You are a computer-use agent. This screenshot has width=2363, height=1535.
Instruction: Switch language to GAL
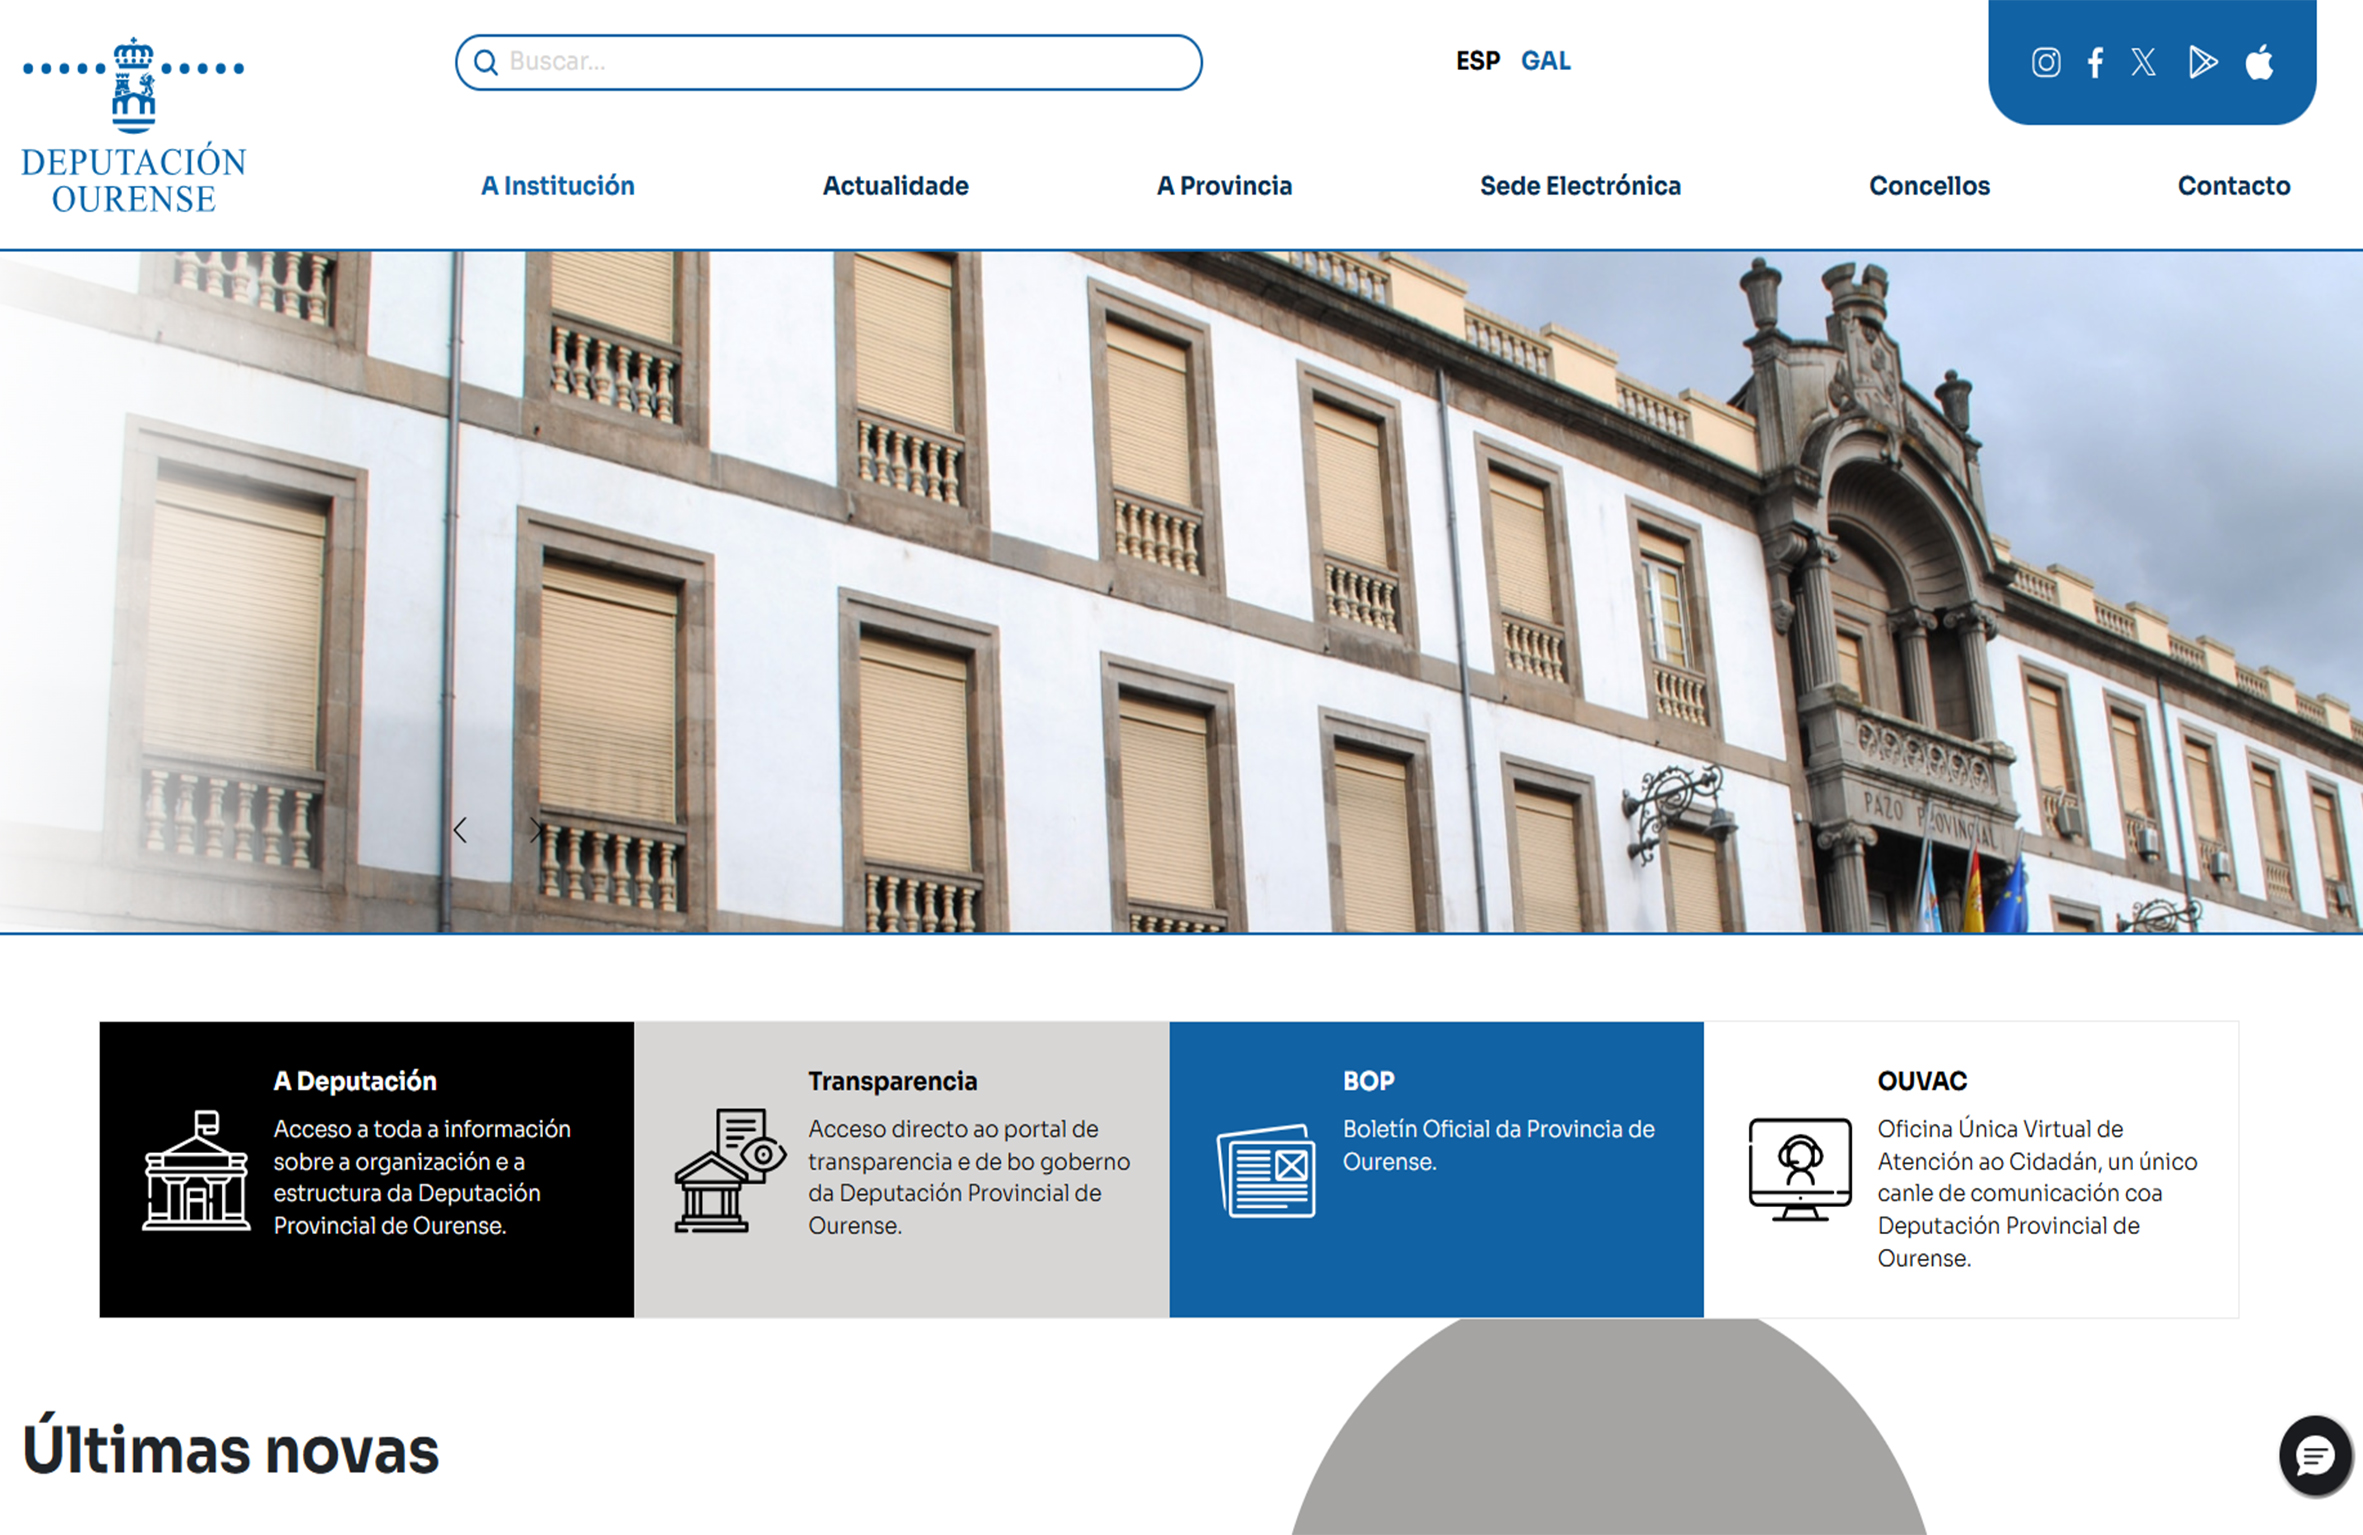(1545, 62)
